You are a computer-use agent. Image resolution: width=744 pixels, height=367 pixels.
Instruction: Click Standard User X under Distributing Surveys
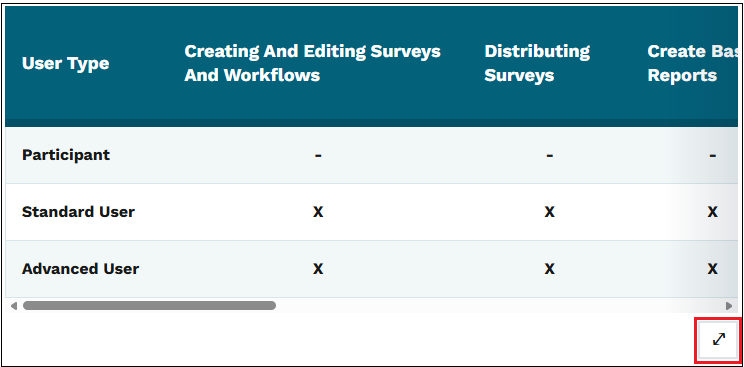(549, 212)
